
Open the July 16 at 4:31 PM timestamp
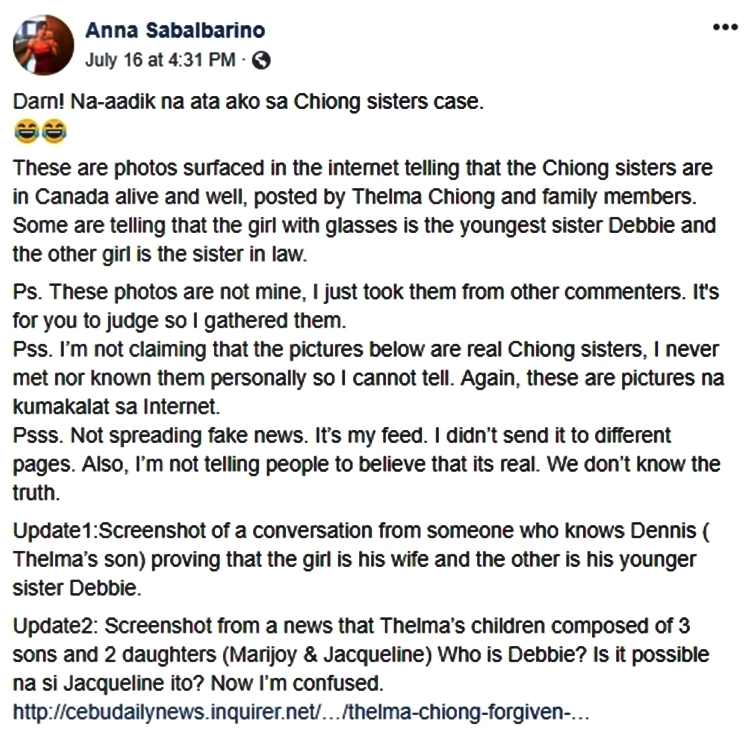point(160,60)
